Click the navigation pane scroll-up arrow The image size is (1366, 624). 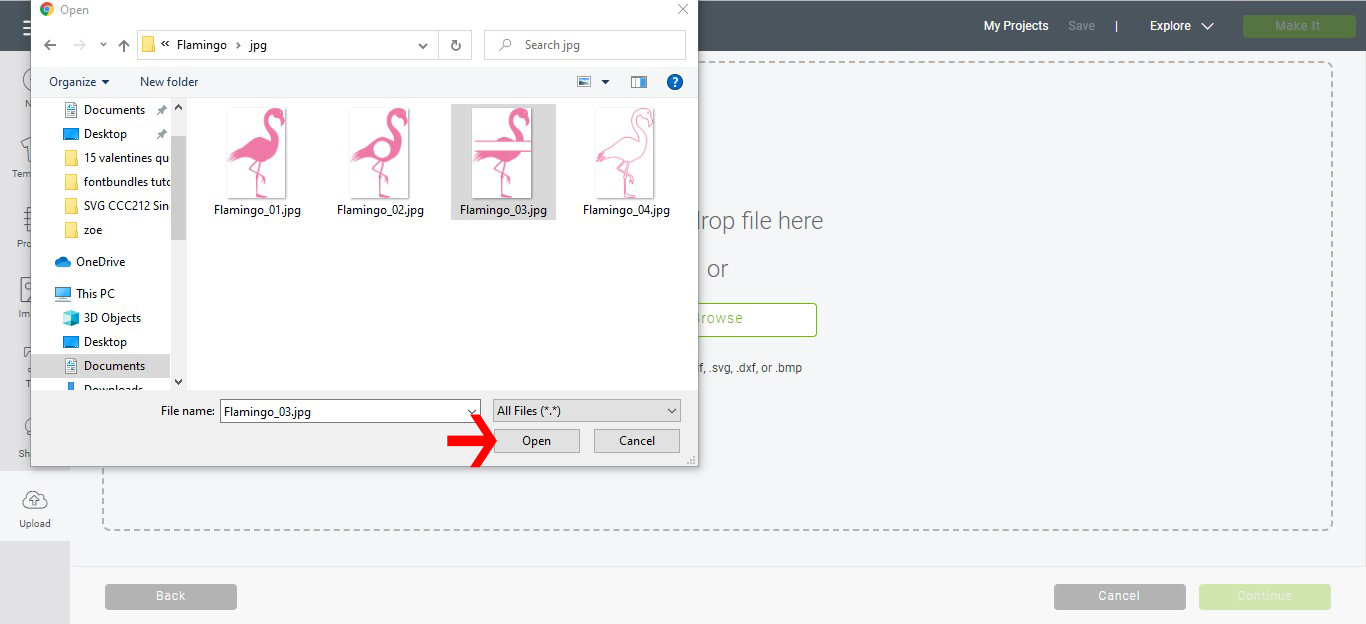(x=179, y=107)
